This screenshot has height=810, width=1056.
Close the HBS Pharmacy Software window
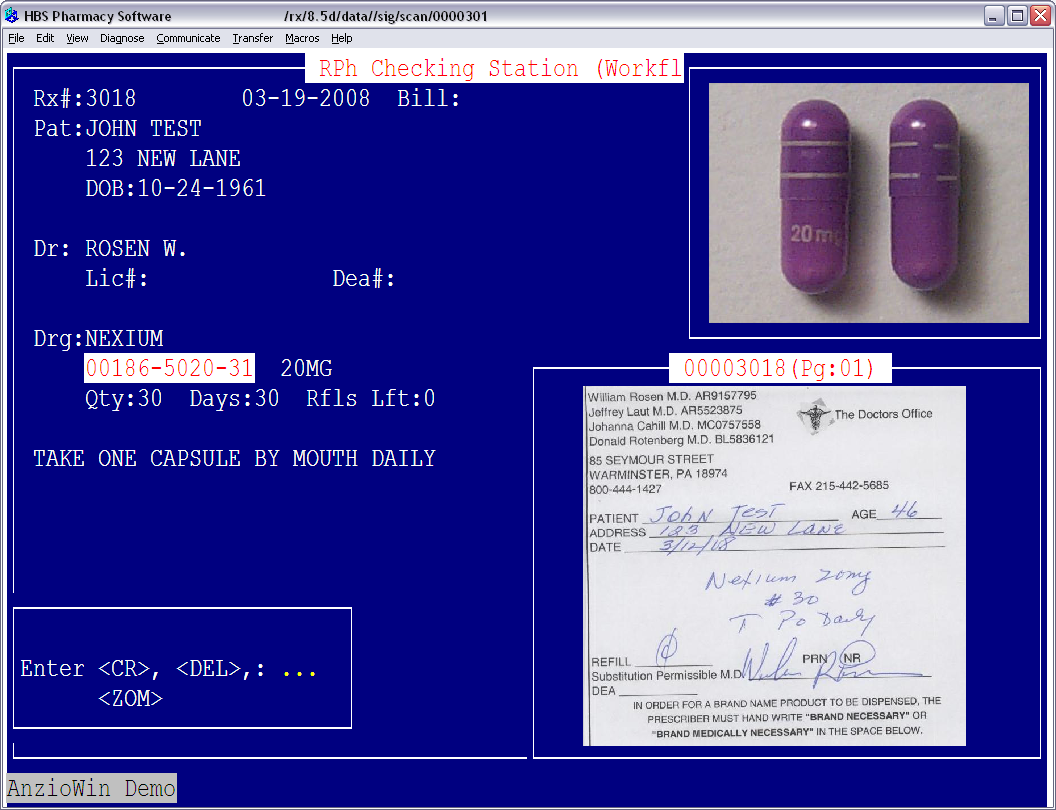(1041, 15)
